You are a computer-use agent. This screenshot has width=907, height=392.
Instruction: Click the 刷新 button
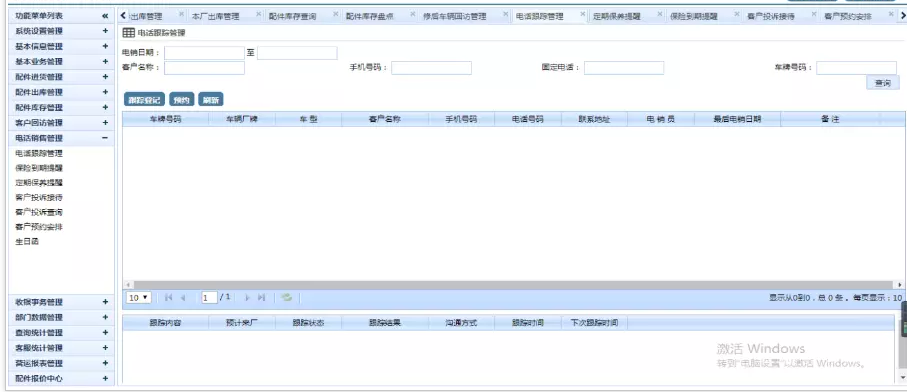pos(211,99)
